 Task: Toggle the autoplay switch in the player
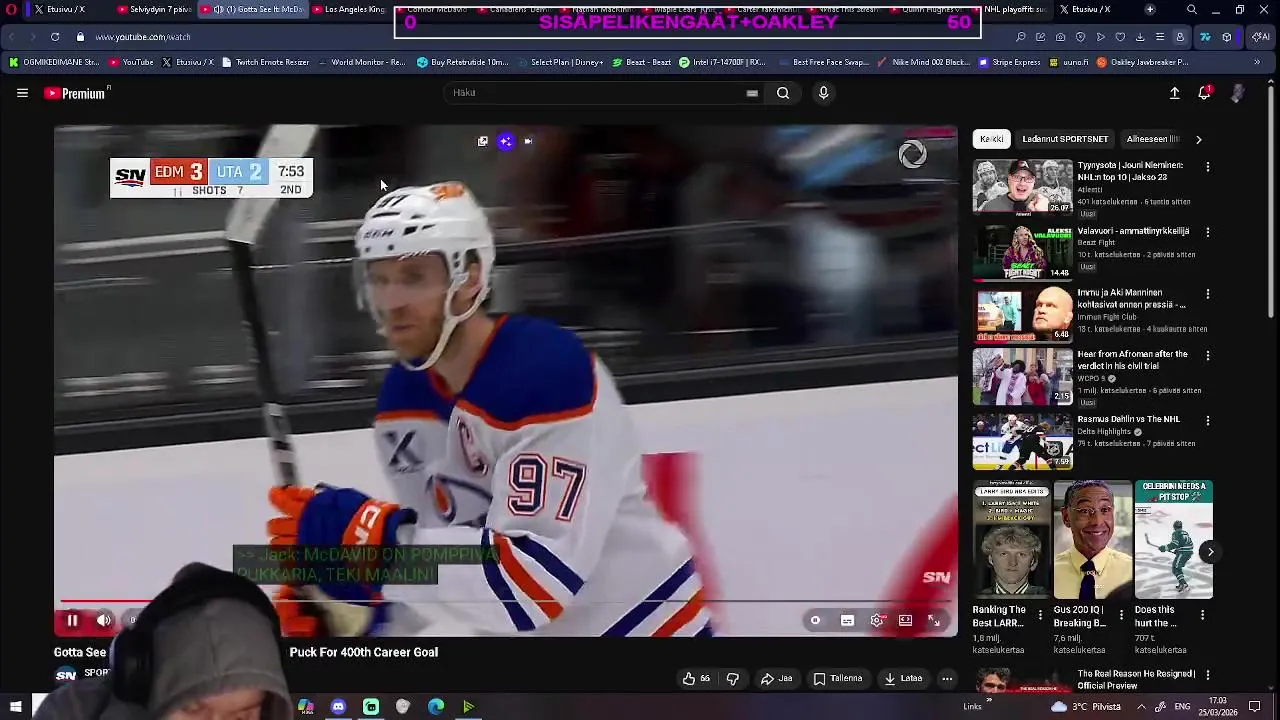coord(815,621)
